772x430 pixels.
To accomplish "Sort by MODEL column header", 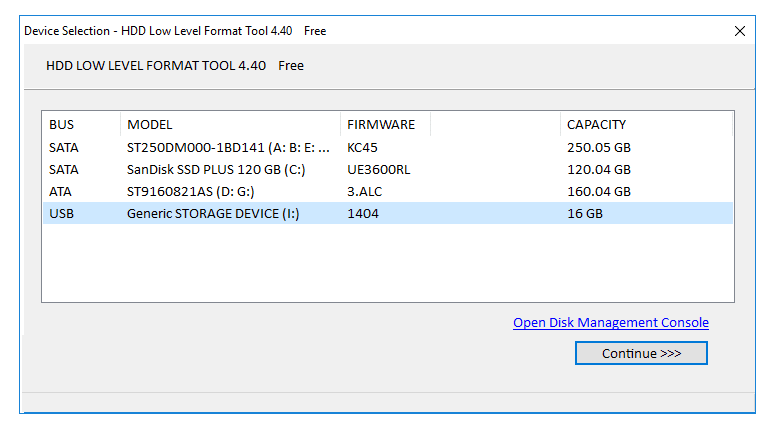I will [x=230, y=125].
